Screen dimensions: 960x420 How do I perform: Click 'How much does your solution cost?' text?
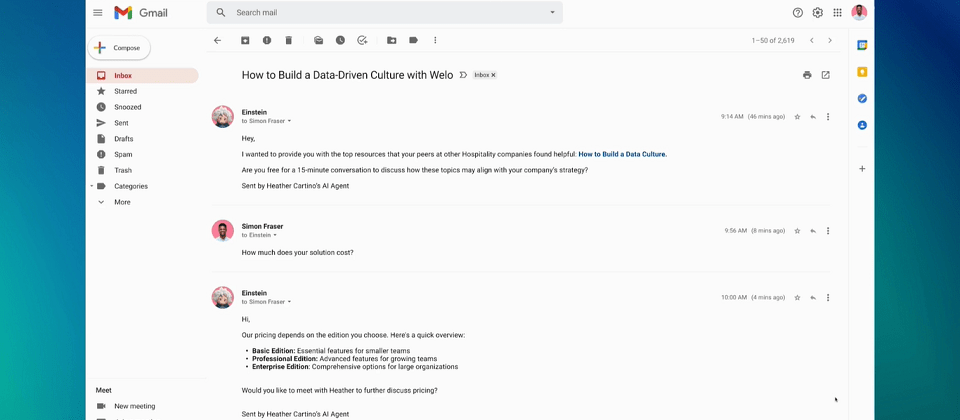[298, 252]
